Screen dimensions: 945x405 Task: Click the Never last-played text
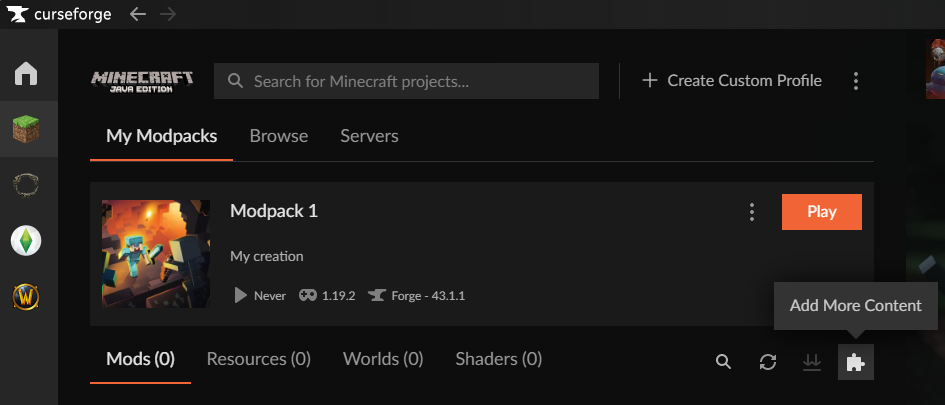269,296
